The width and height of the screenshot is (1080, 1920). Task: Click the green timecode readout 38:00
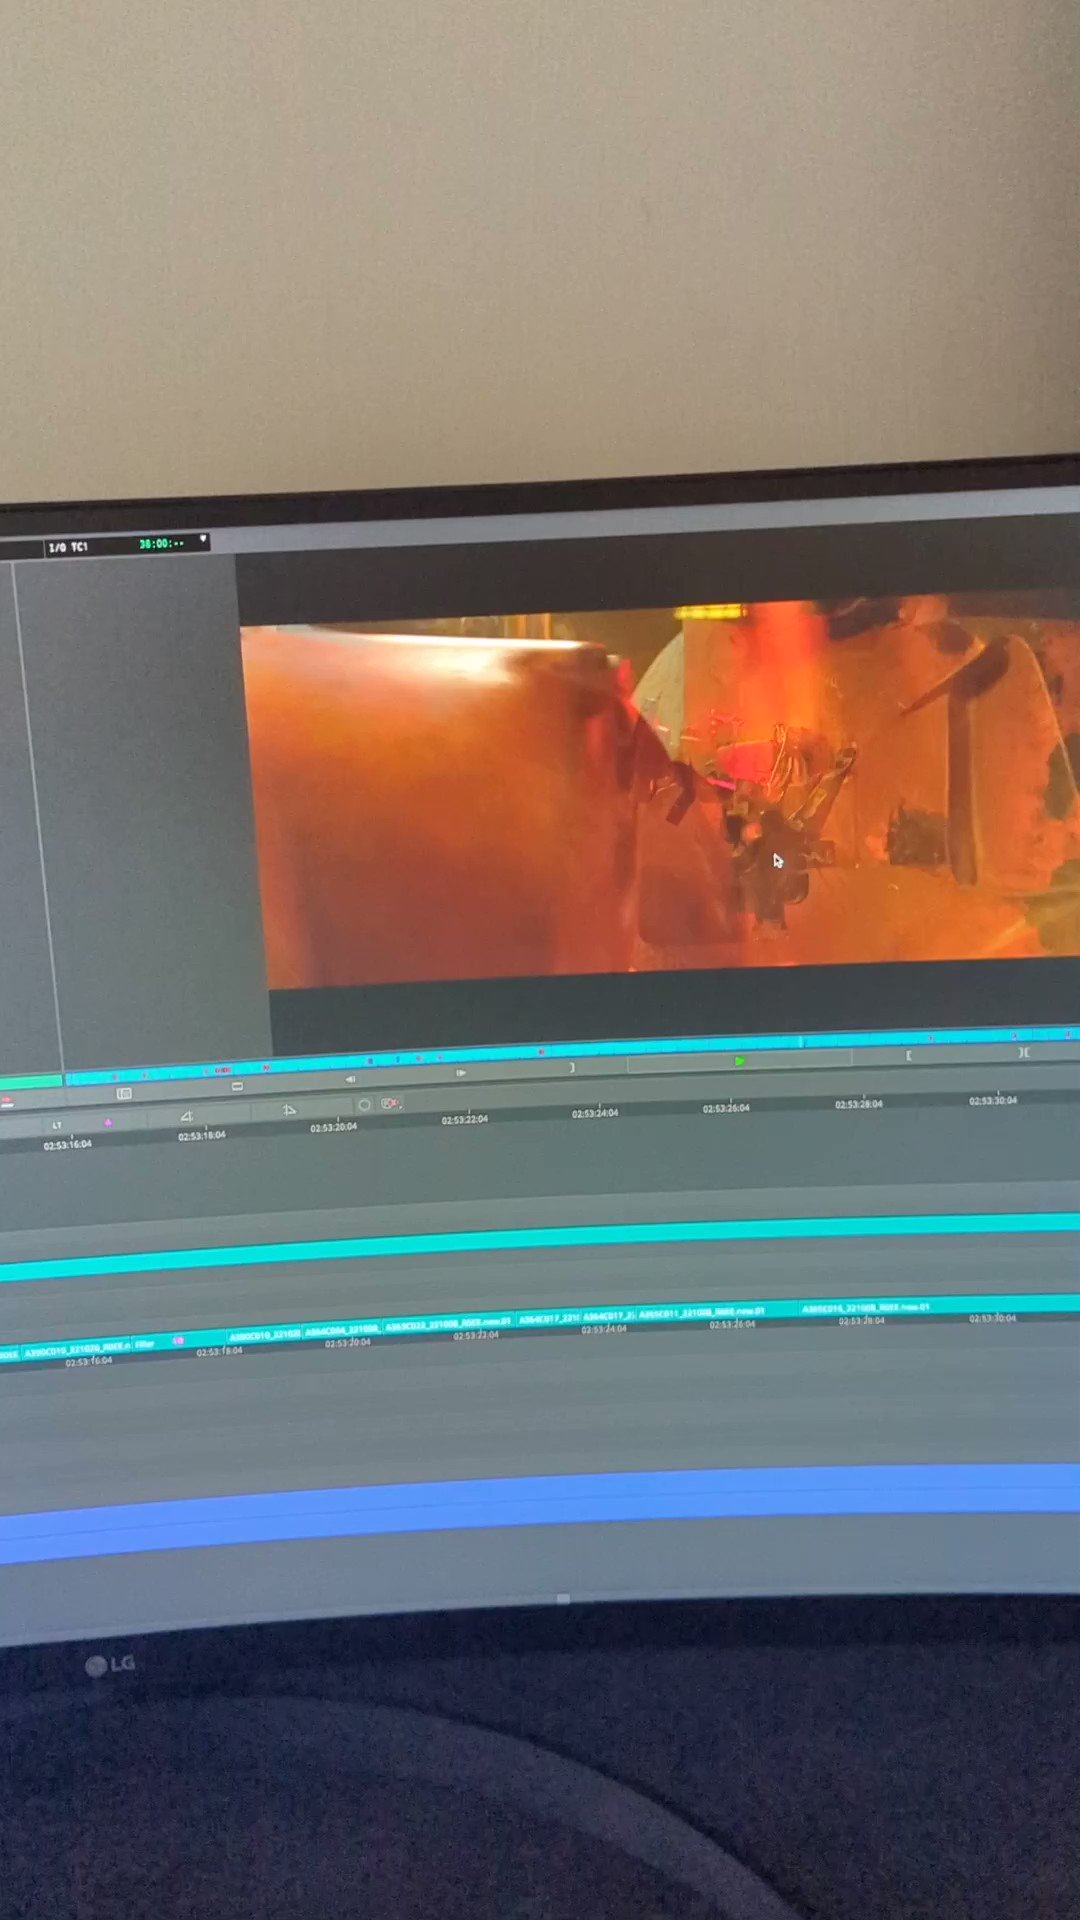pyautogui.click(x=161, y=544)
